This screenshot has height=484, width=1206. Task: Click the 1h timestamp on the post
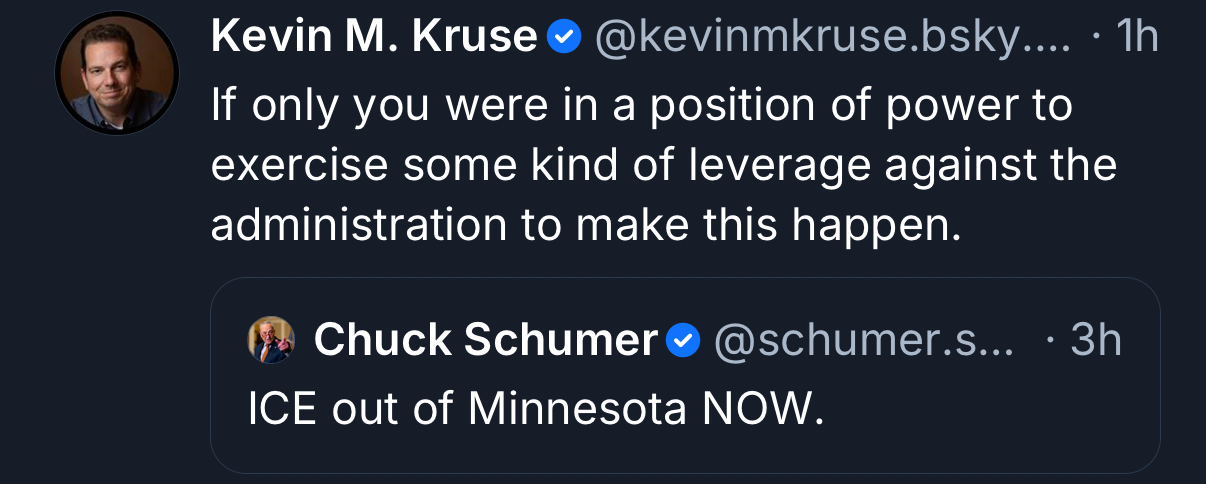coord(1137,38)
